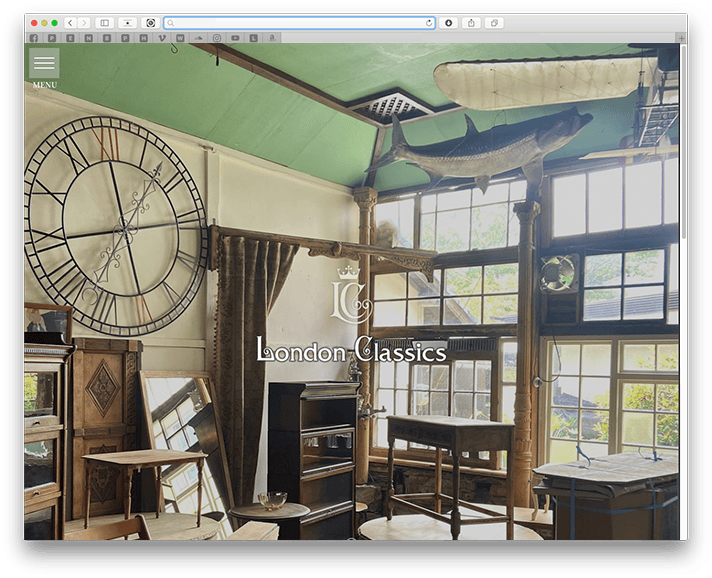Open the Downloads button

(x=448, y=23)
